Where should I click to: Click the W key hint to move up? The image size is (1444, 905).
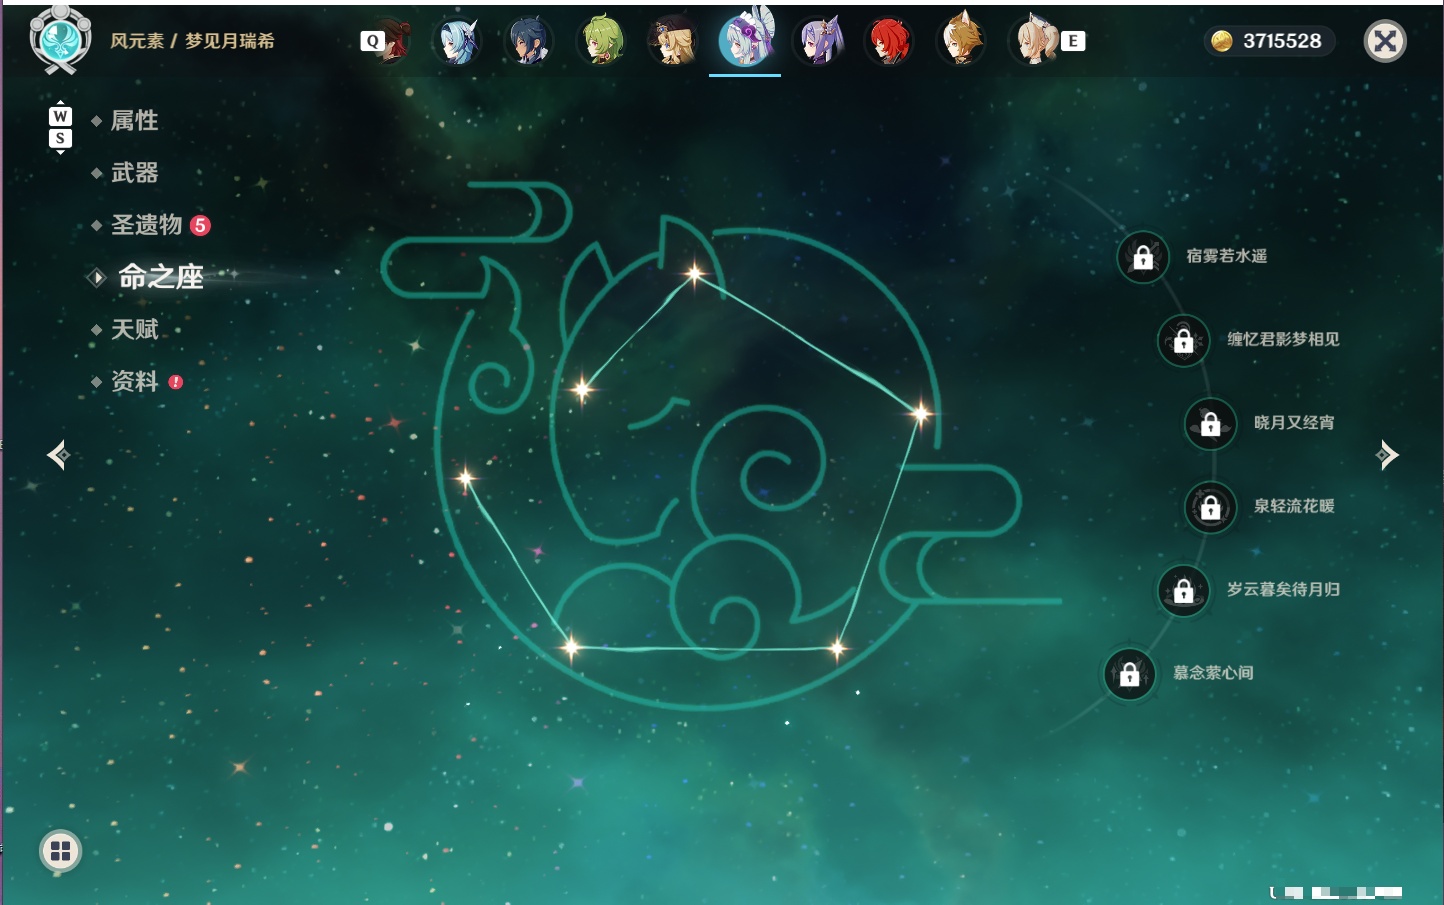60,116
